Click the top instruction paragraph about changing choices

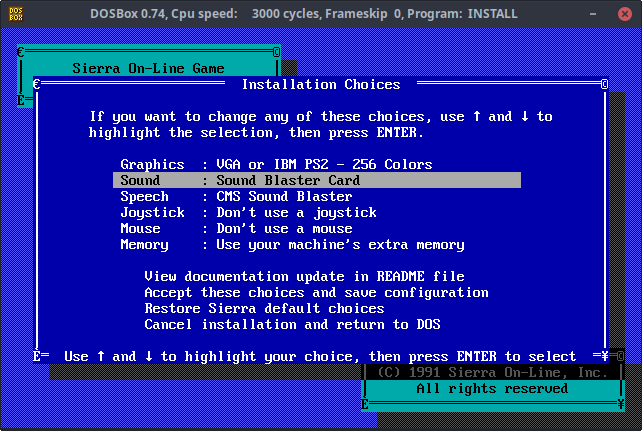click(320, 124)
